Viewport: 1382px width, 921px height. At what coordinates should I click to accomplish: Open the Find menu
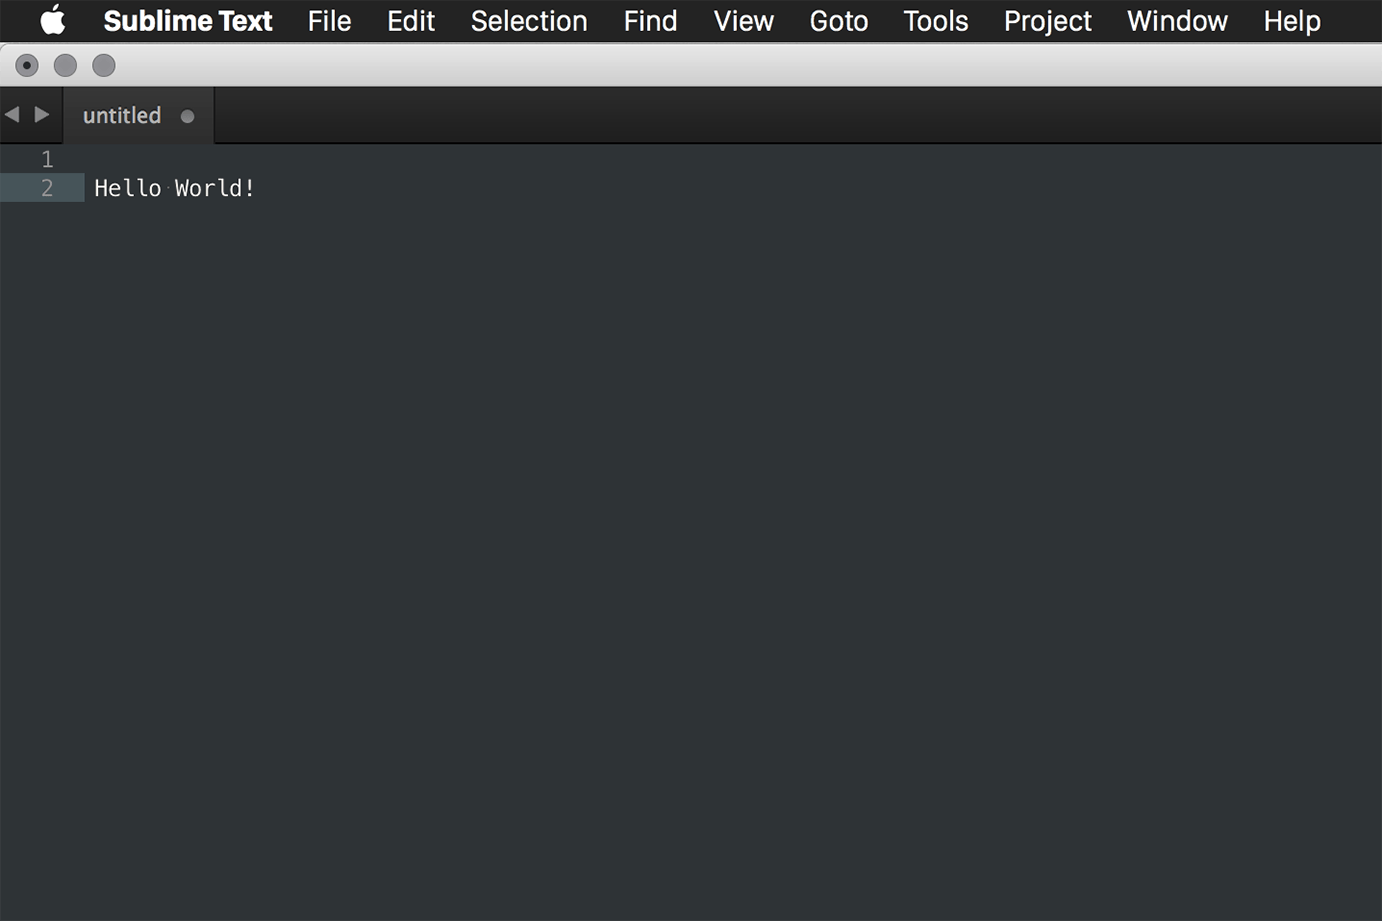pyautogui.click(x=650, y=21)
